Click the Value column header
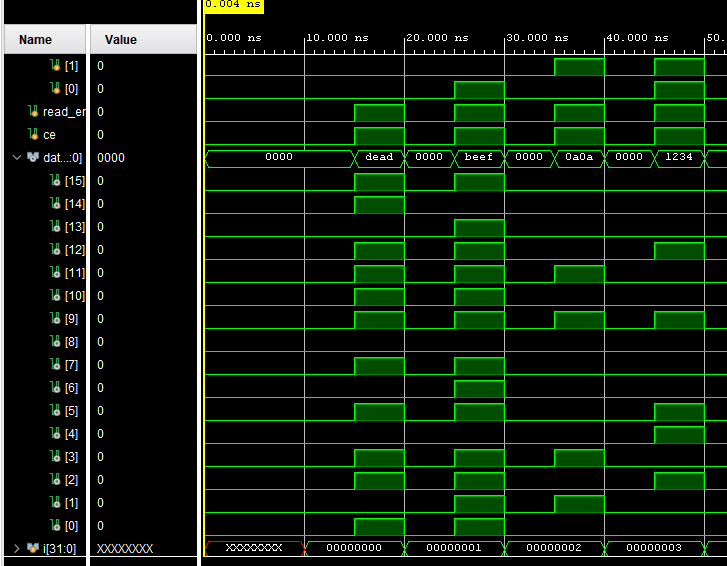The width and height of the screenshot is (727, 566). tap(121, 40)
